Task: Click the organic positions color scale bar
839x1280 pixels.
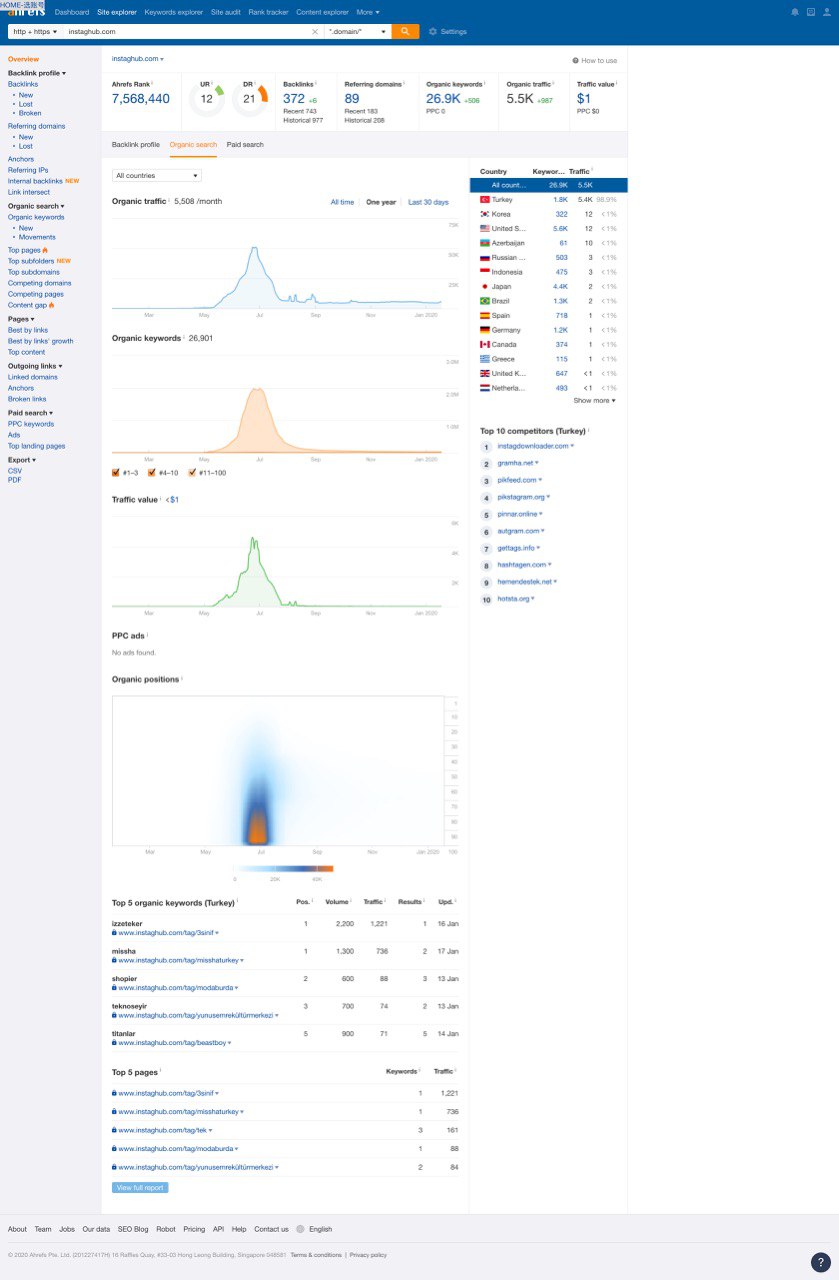Action: 284,868
